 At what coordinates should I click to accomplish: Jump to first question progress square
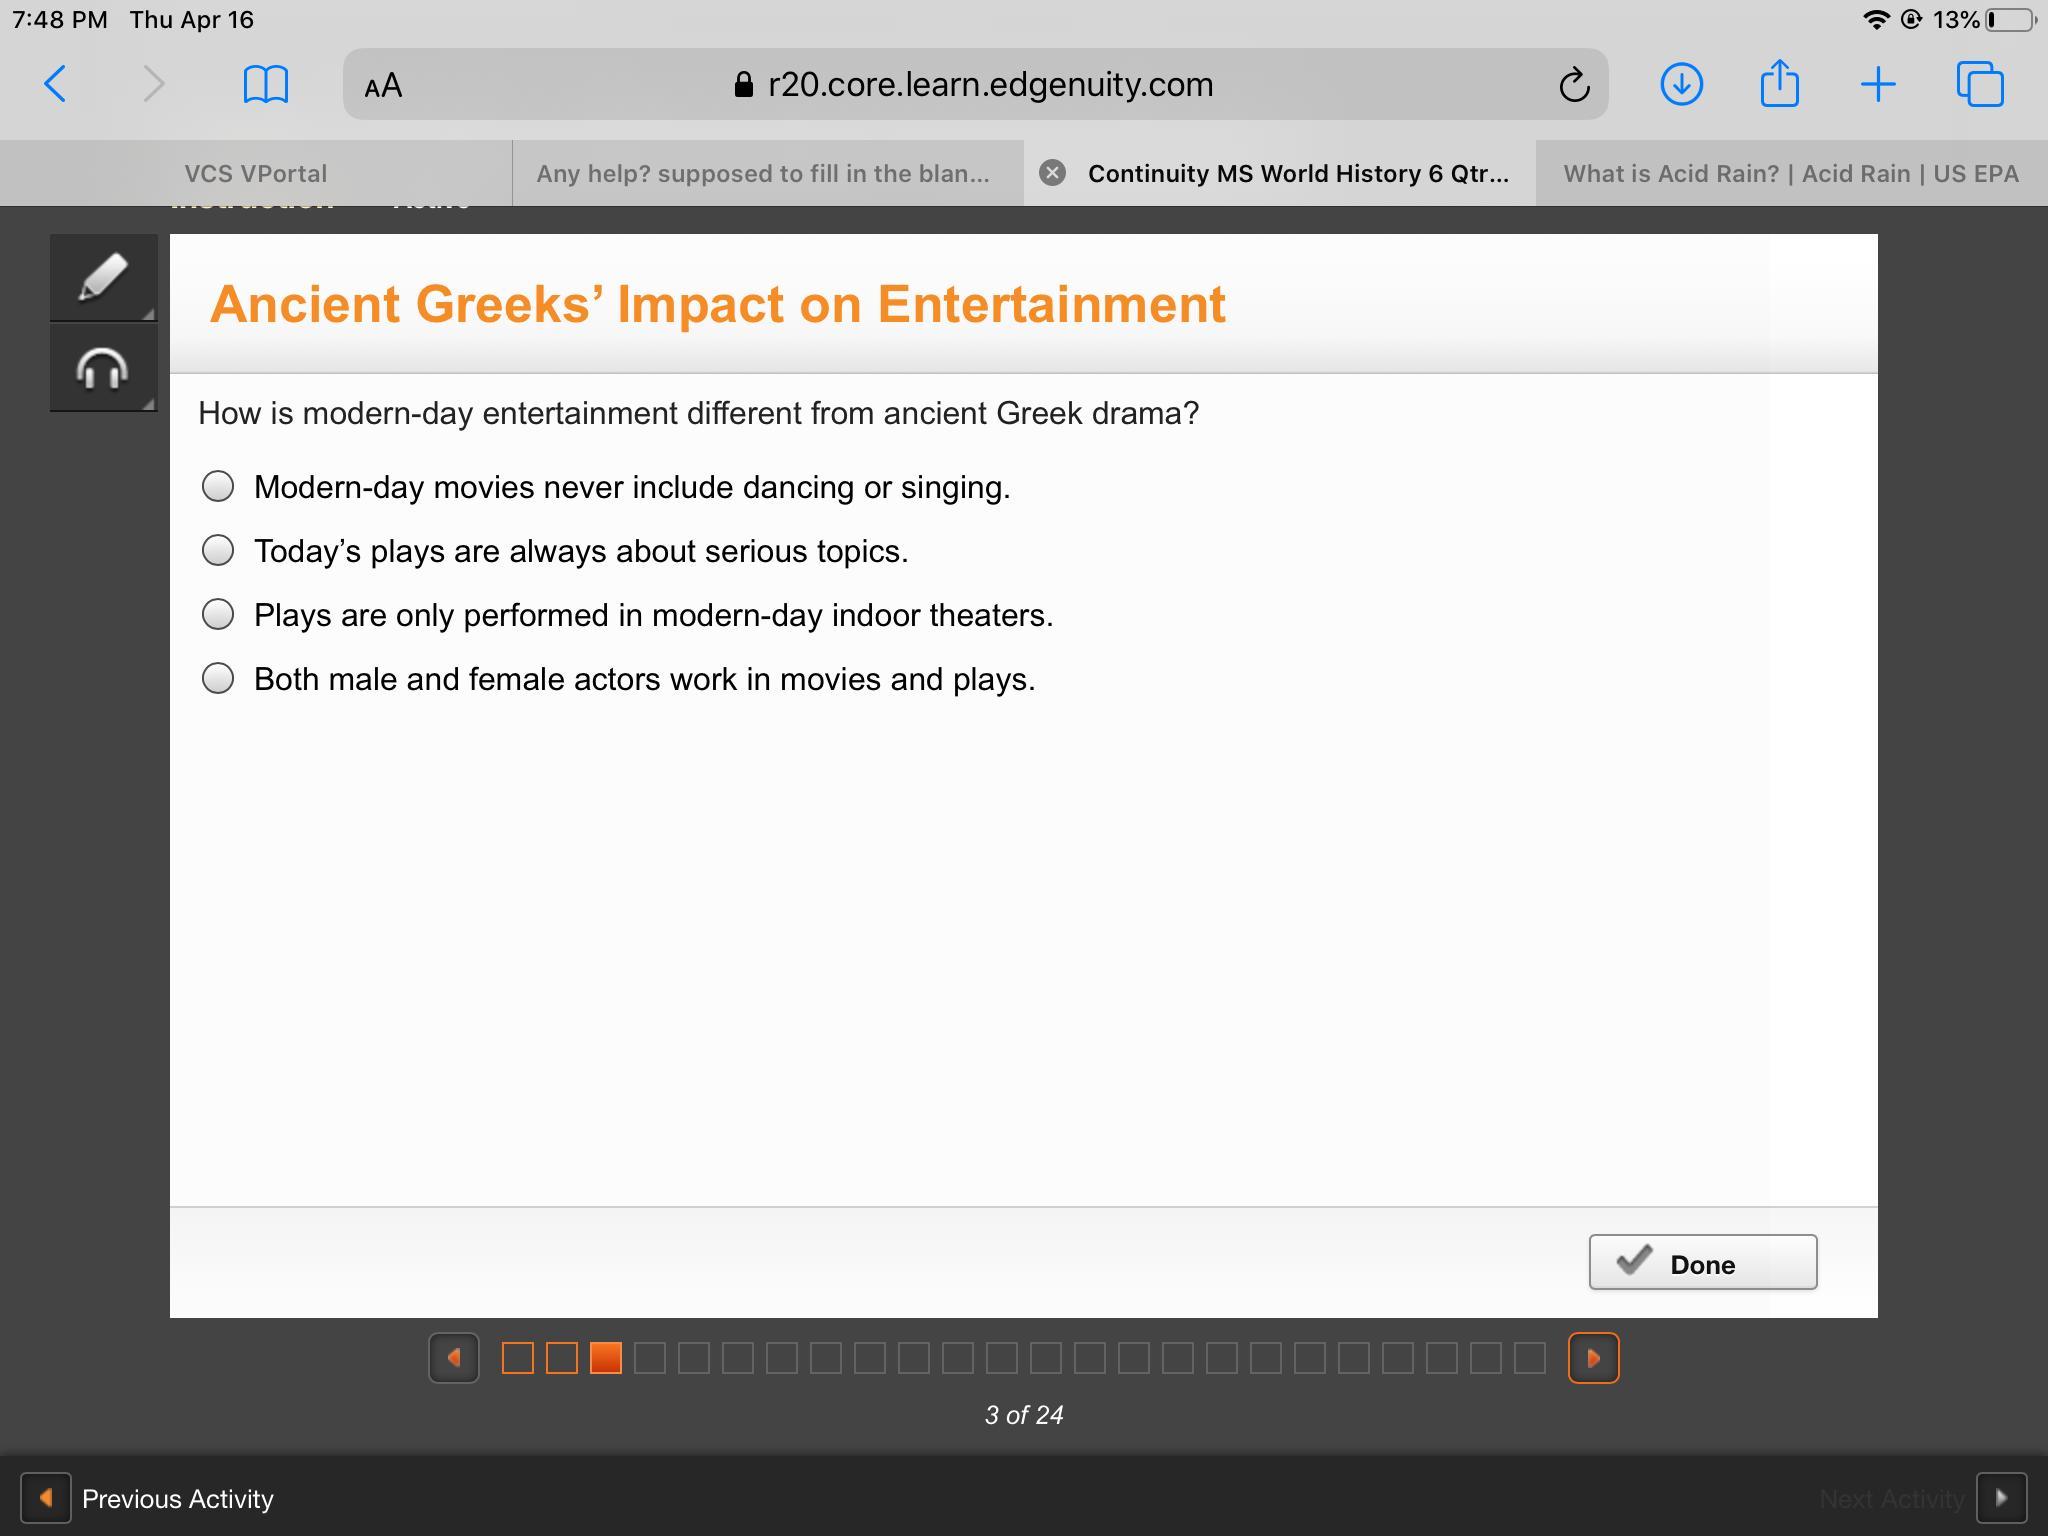[x=517, y=1358]
